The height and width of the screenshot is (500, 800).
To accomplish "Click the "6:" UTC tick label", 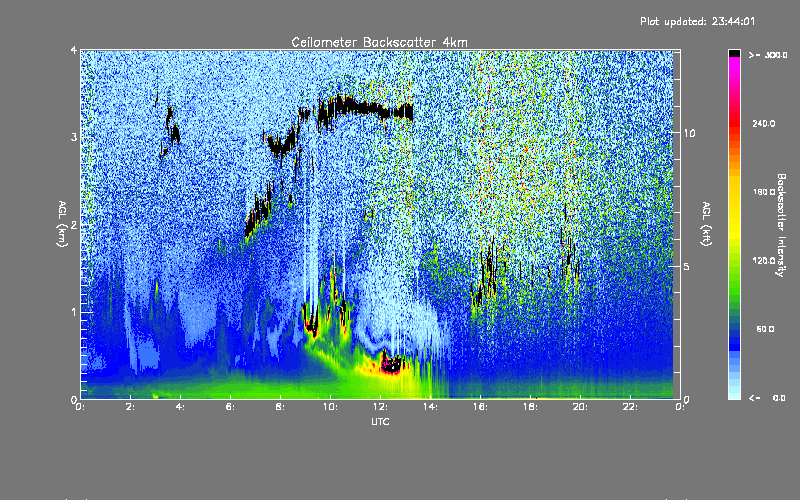I will 231,407.
